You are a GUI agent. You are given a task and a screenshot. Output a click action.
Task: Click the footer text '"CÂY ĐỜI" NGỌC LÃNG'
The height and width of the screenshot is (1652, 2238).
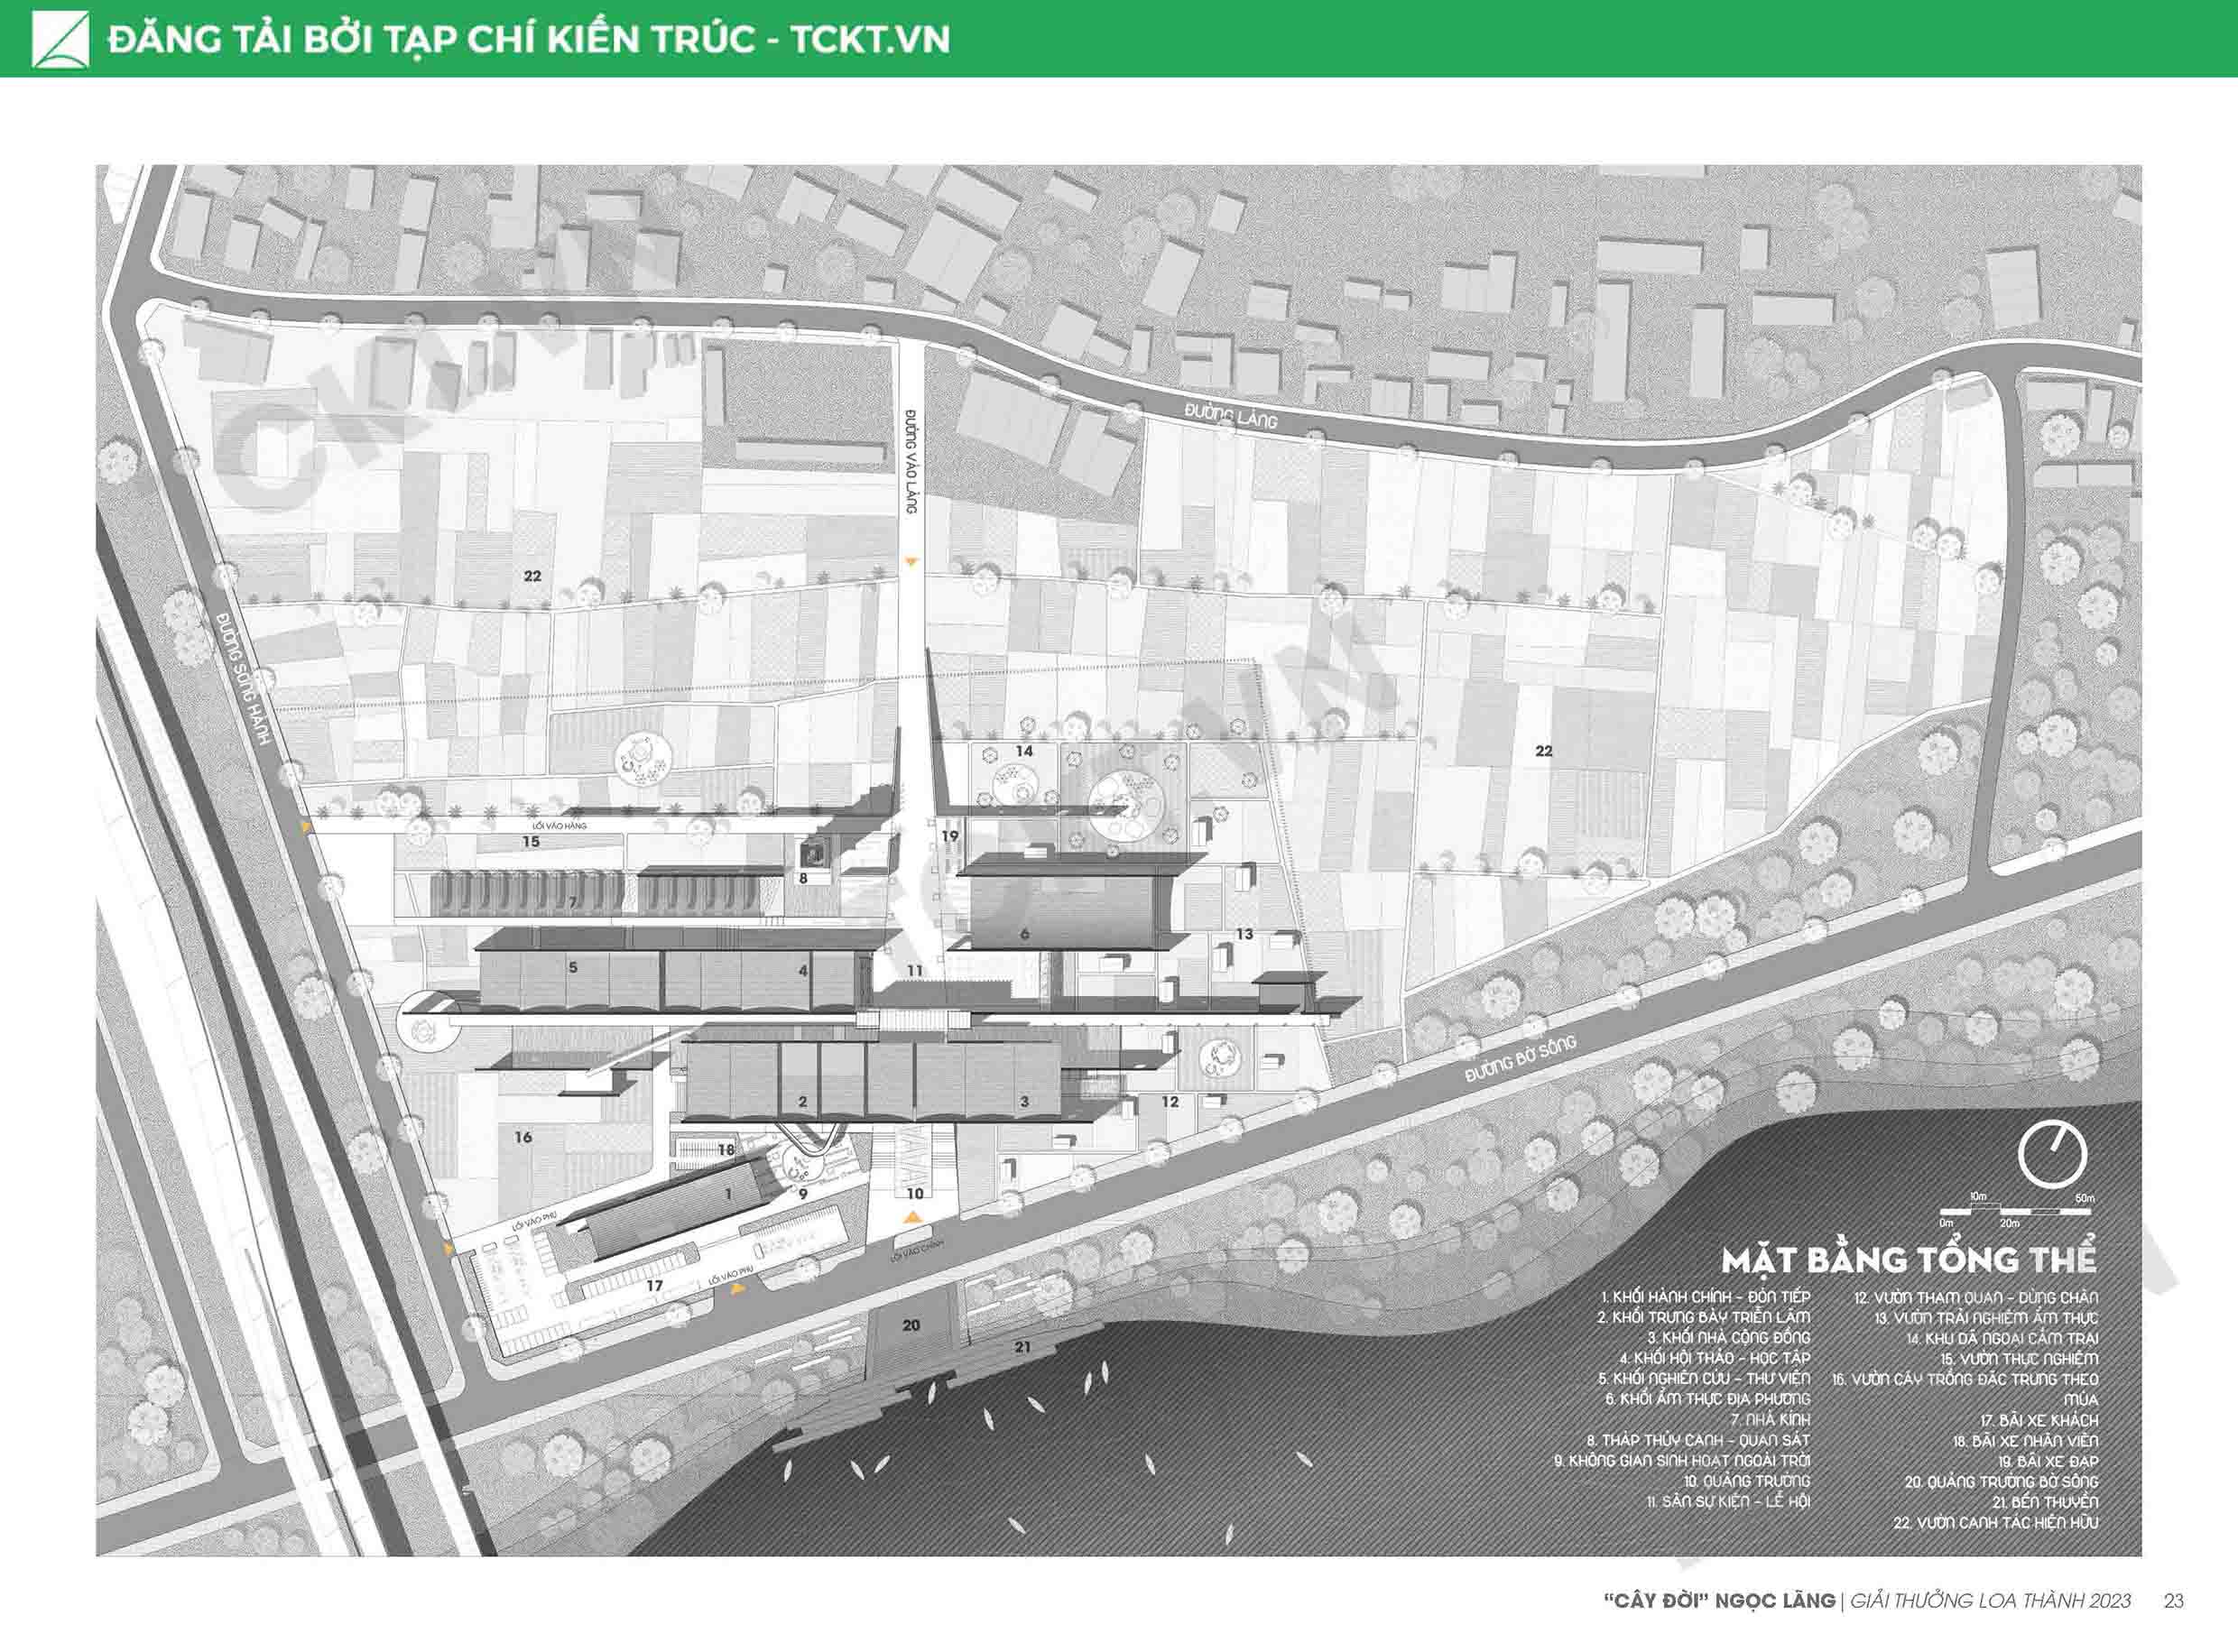tap(1719, 1601)
